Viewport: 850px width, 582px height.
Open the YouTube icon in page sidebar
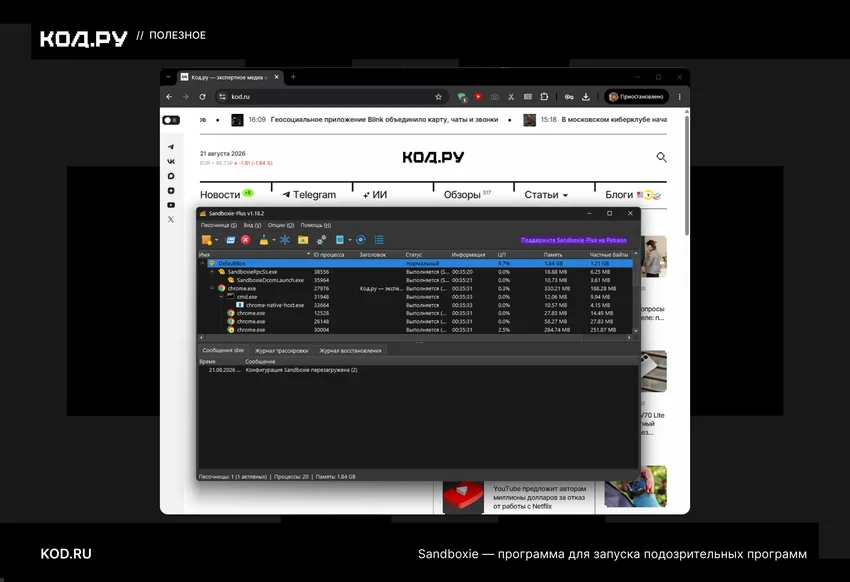pos(171,205)
